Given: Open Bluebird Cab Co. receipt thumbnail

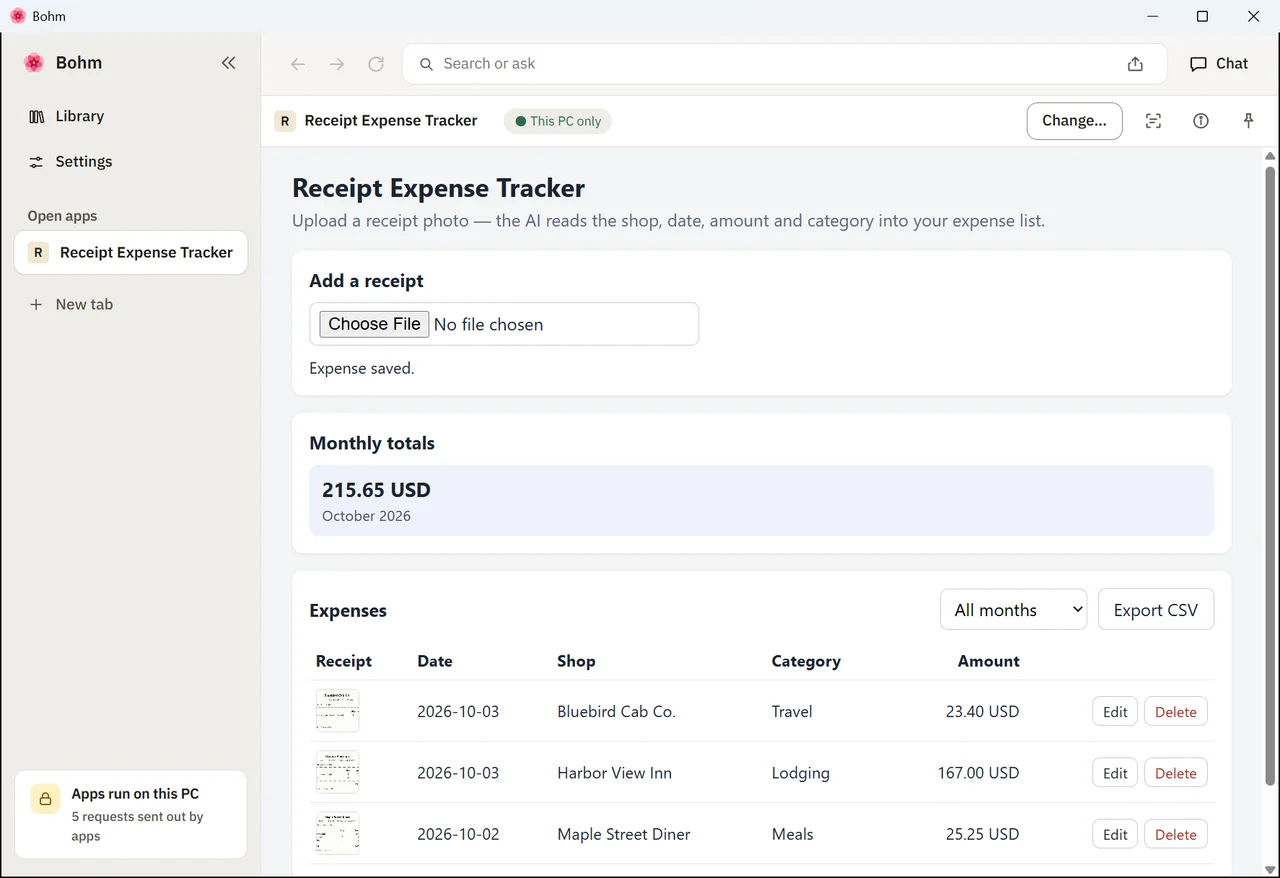Looking at the screenshot, I should [x=337, y=711].
